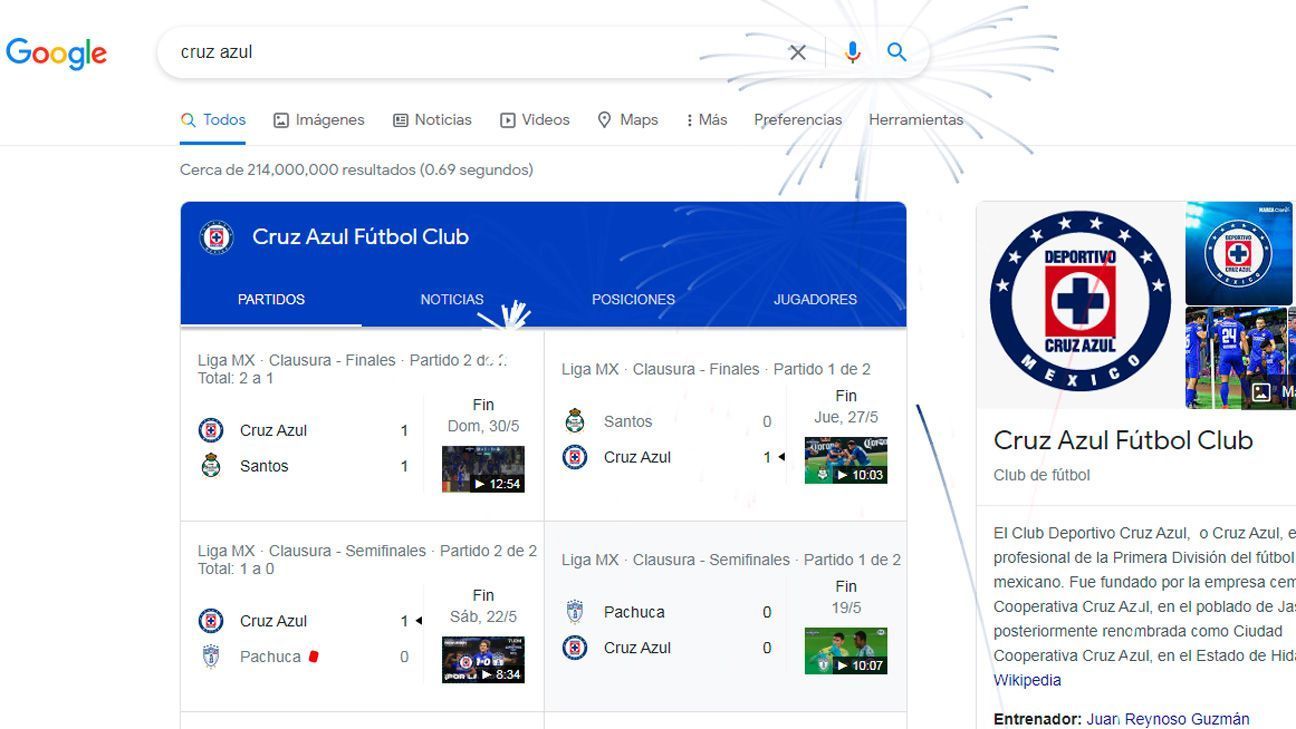Viewport: 1296px width, 729px height.
Task: Click 'Total: 1 a 0' aggregate text
Action: point(235,569)
